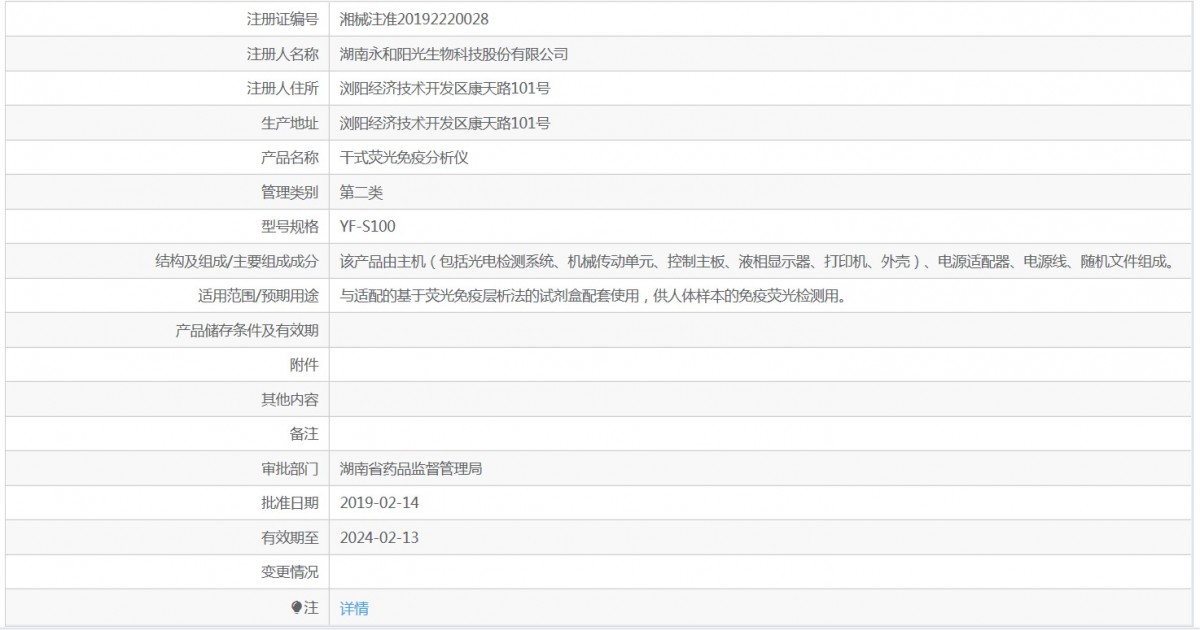Click the 注册人名称 label
This screenshot has height=630, width=1200.
(282, 54)
